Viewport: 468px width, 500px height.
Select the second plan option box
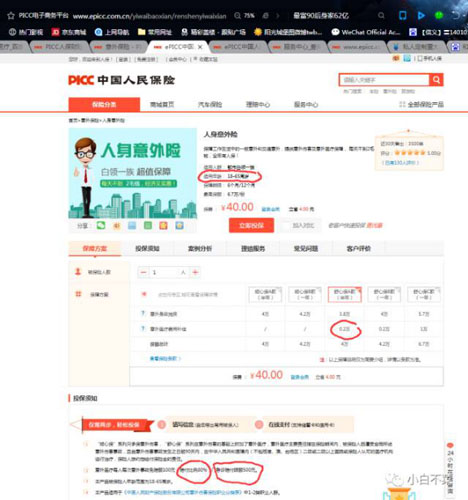pyautogui.click(x=305, y=294)
